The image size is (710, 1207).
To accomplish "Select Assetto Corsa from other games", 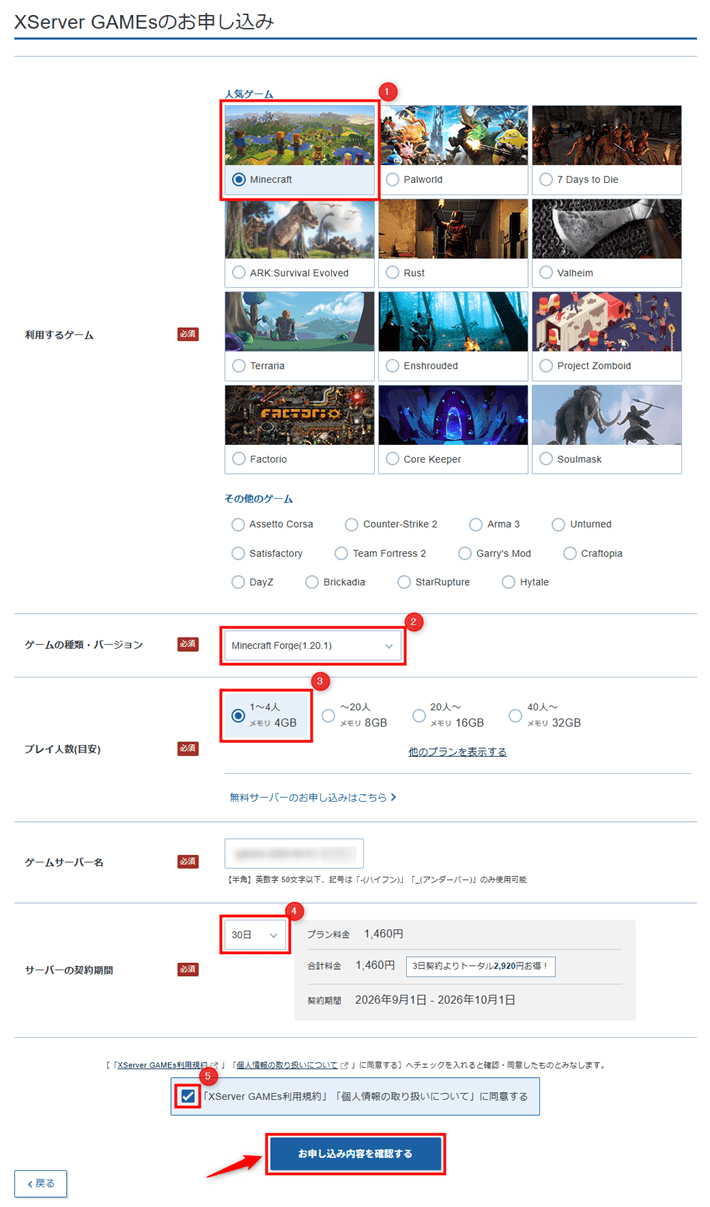I will 238,524.
